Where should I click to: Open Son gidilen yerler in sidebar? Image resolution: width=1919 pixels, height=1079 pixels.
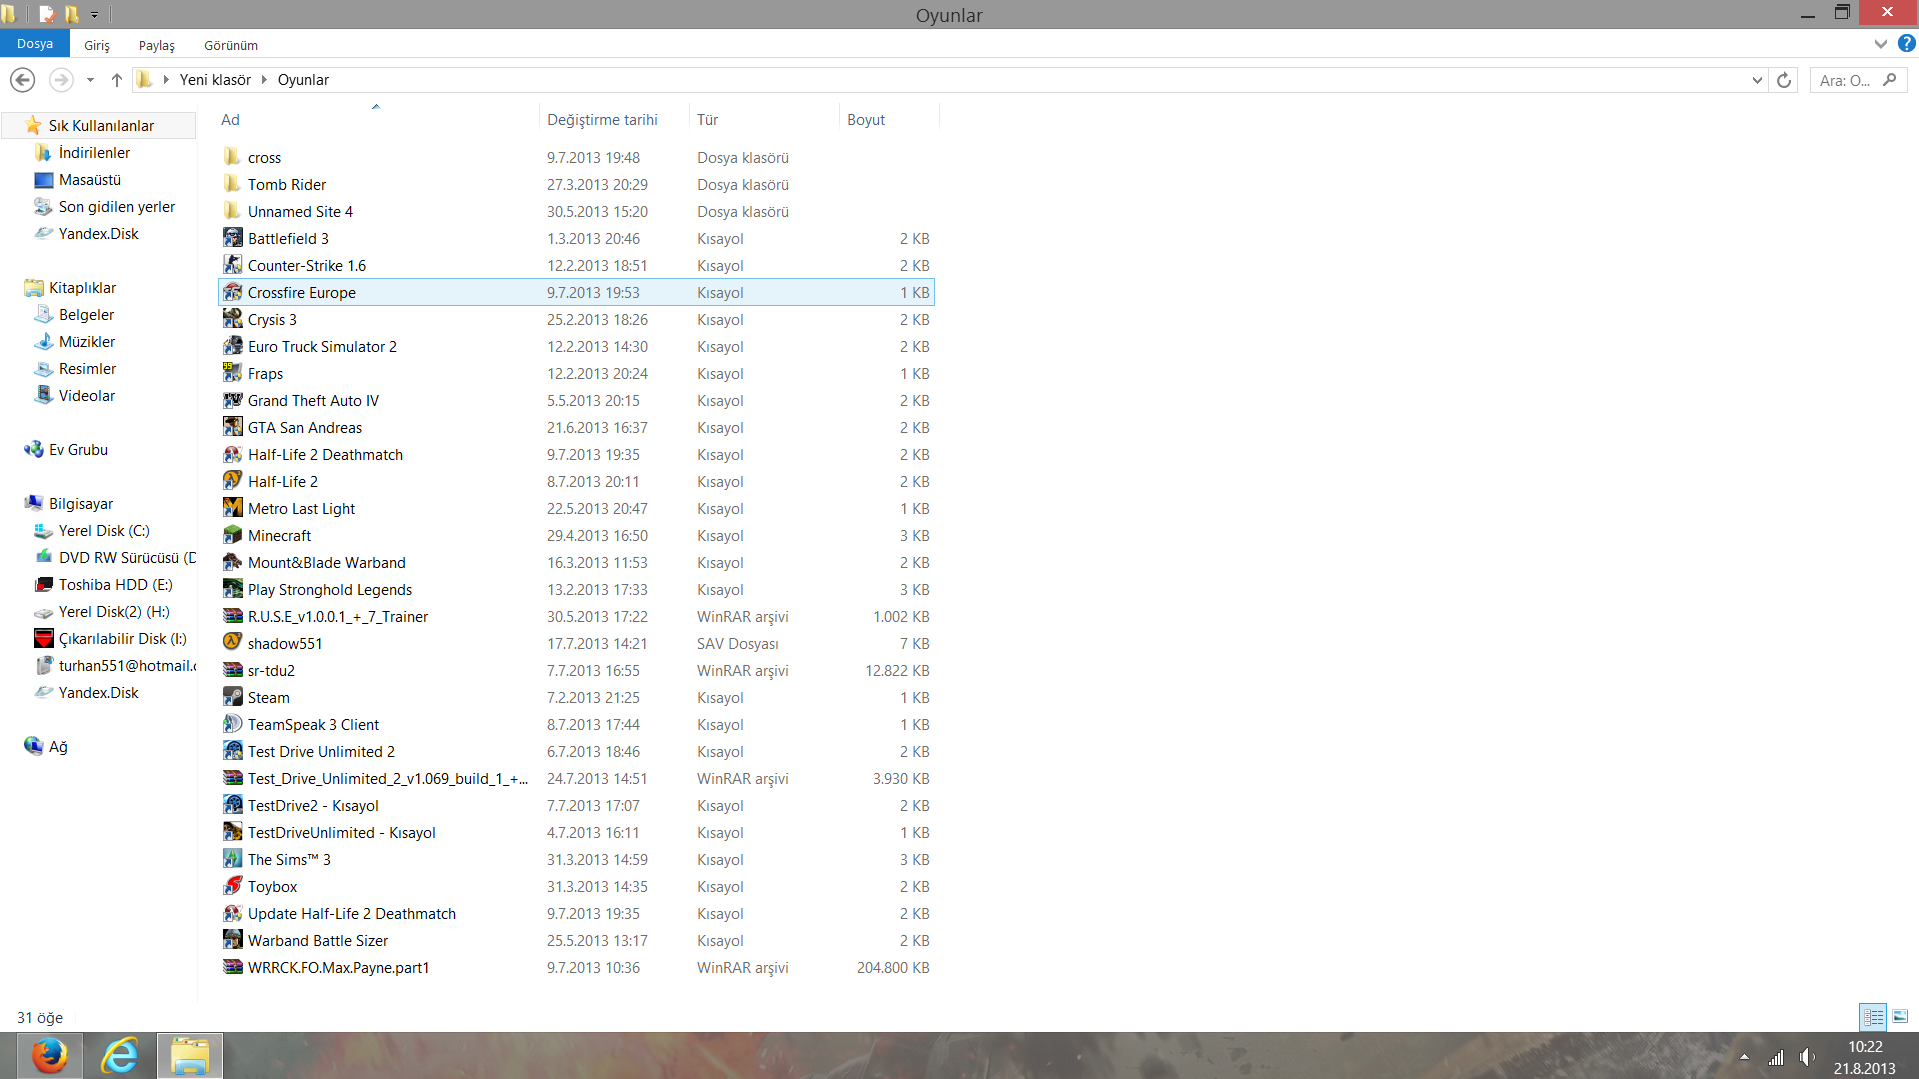[x=117, y=207]
